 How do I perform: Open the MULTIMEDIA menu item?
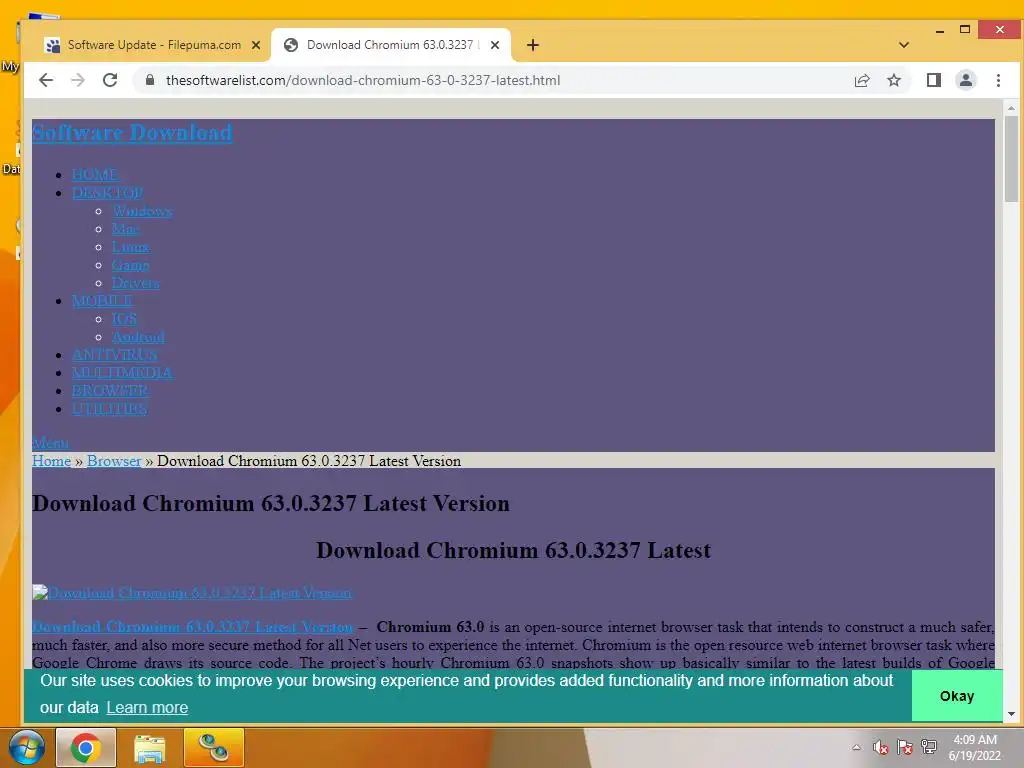pos(122,372)
